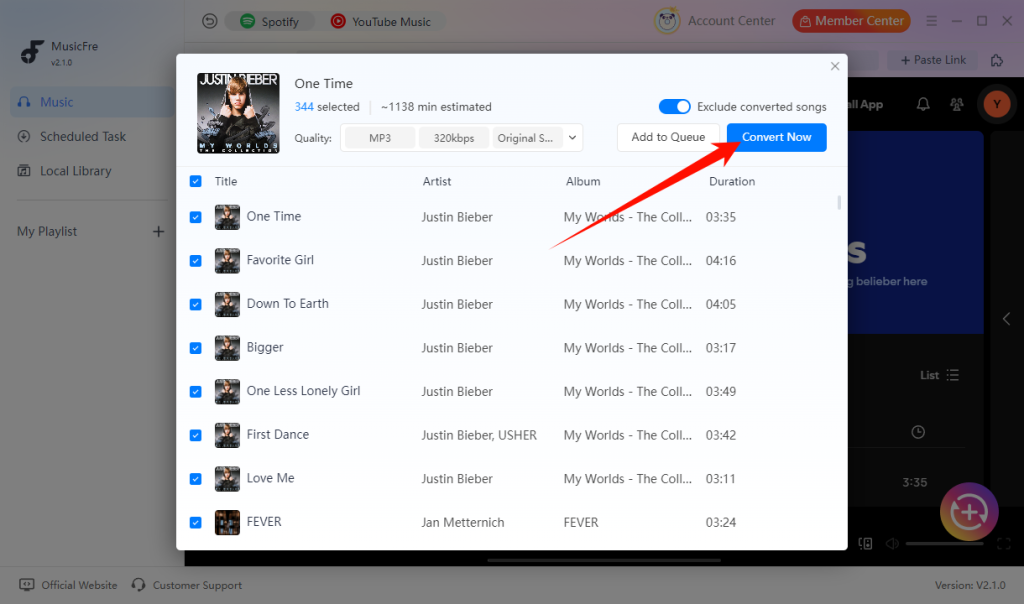Uncheck the First Dance checkbox
Screen dimensions: 1024x604
pos(195,436)
